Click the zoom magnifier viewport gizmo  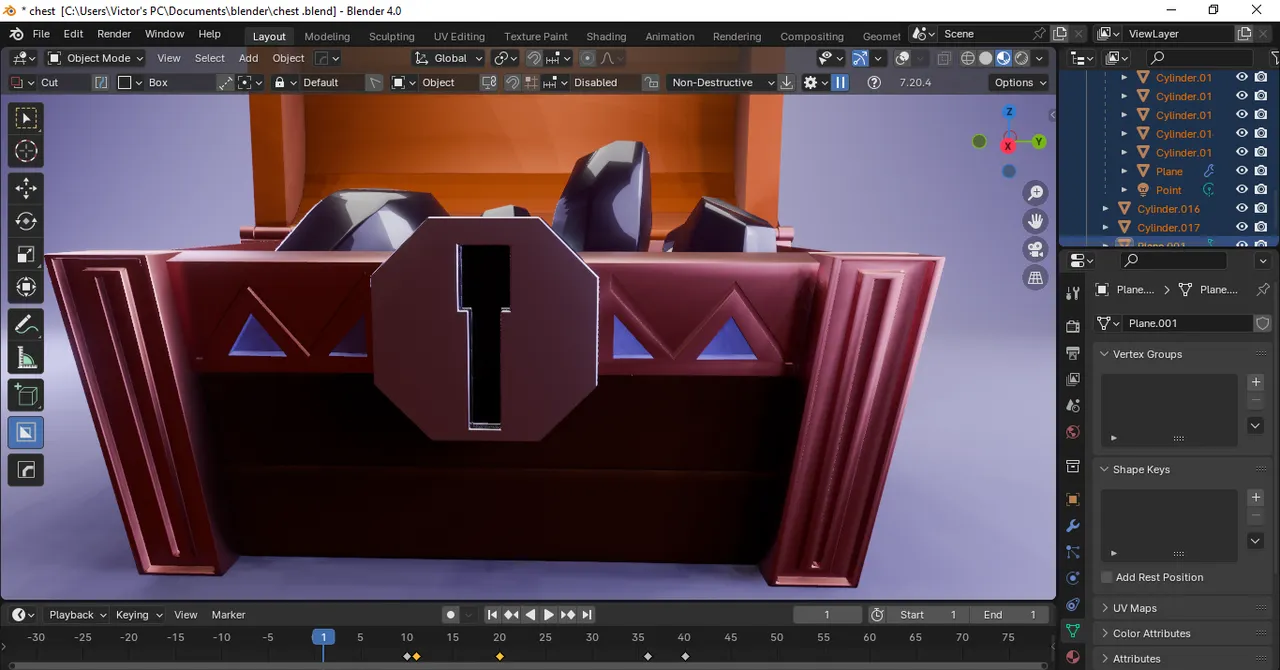click(x=1036, y=192)
